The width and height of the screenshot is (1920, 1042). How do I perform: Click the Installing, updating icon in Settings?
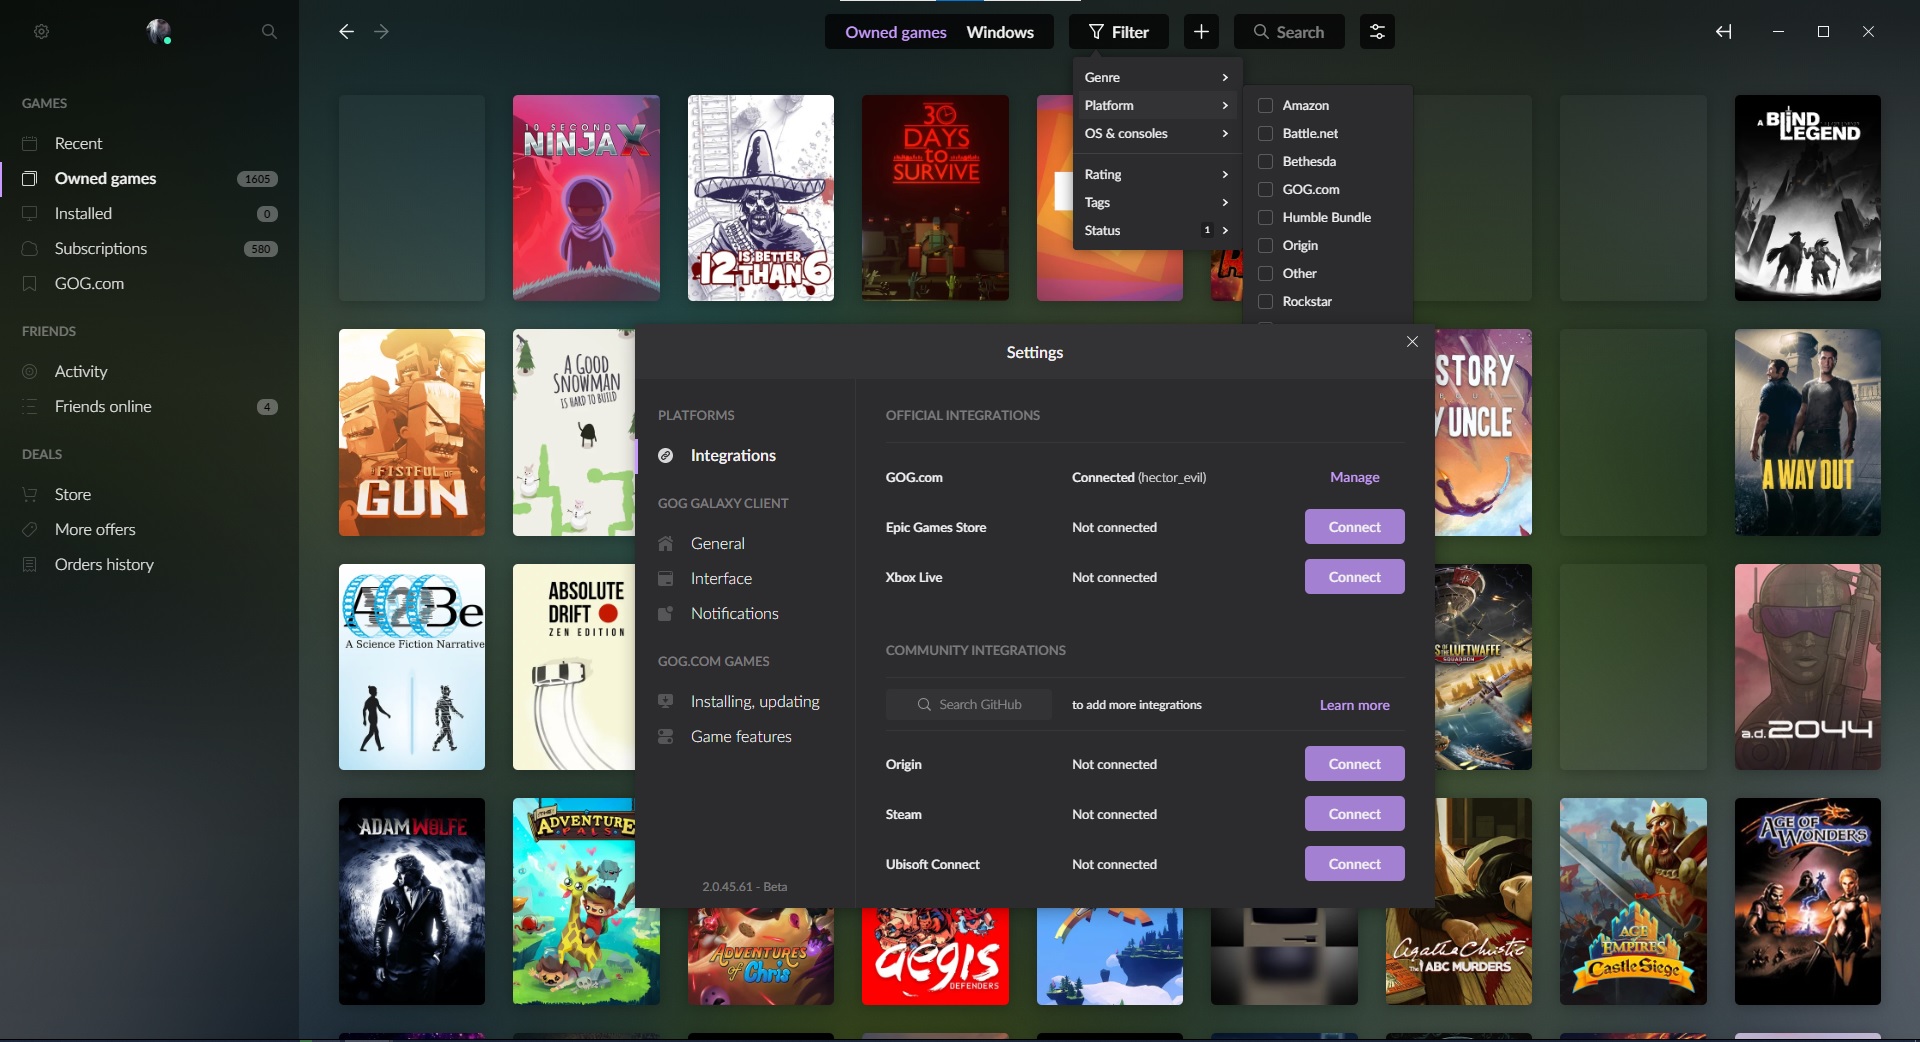pos(666,701)
